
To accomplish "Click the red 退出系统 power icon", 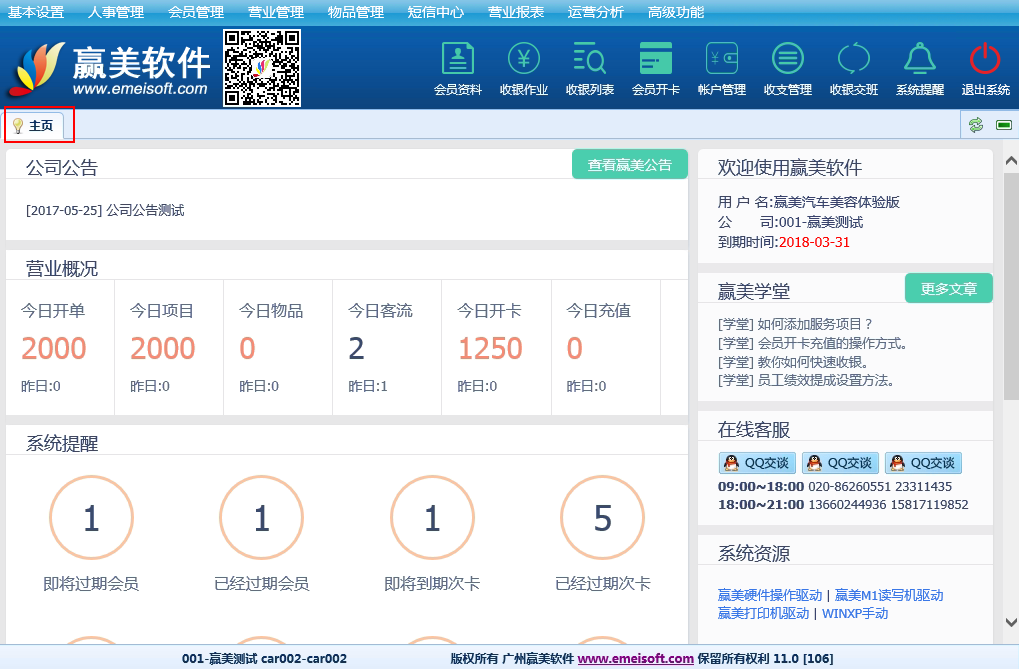I will (986, 61).
